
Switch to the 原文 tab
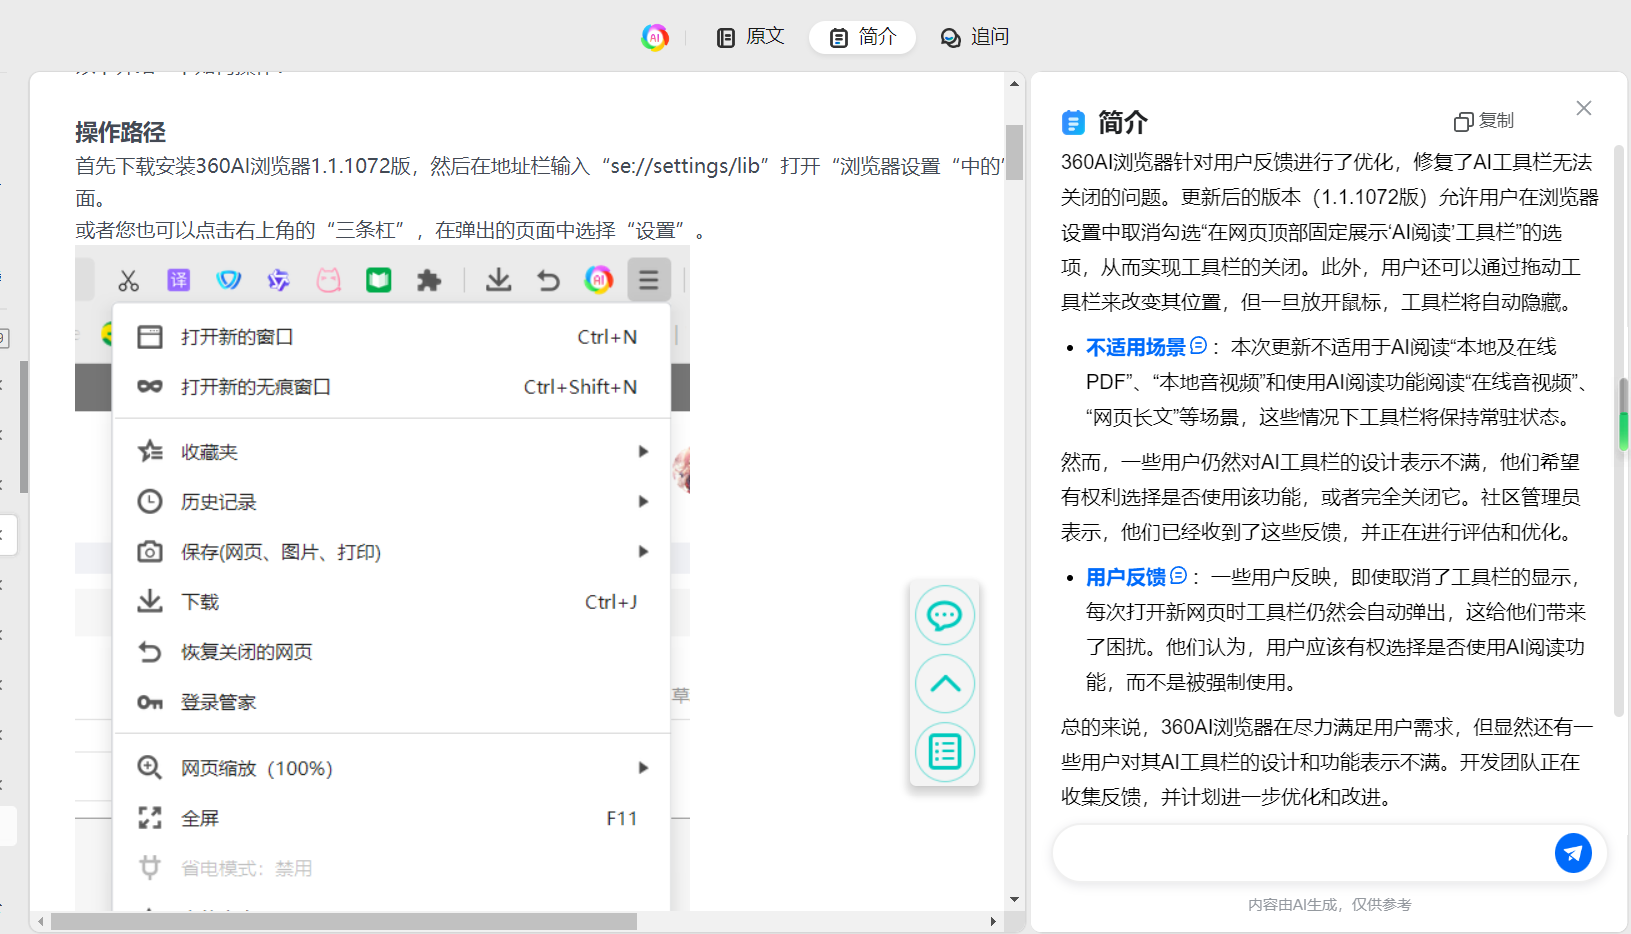750,37
